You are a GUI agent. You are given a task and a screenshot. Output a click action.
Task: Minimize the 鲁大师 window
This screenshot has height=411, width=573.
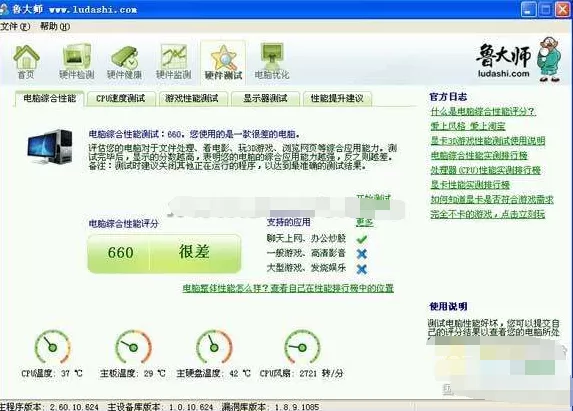pyautogui.click(x=528, y=9)
